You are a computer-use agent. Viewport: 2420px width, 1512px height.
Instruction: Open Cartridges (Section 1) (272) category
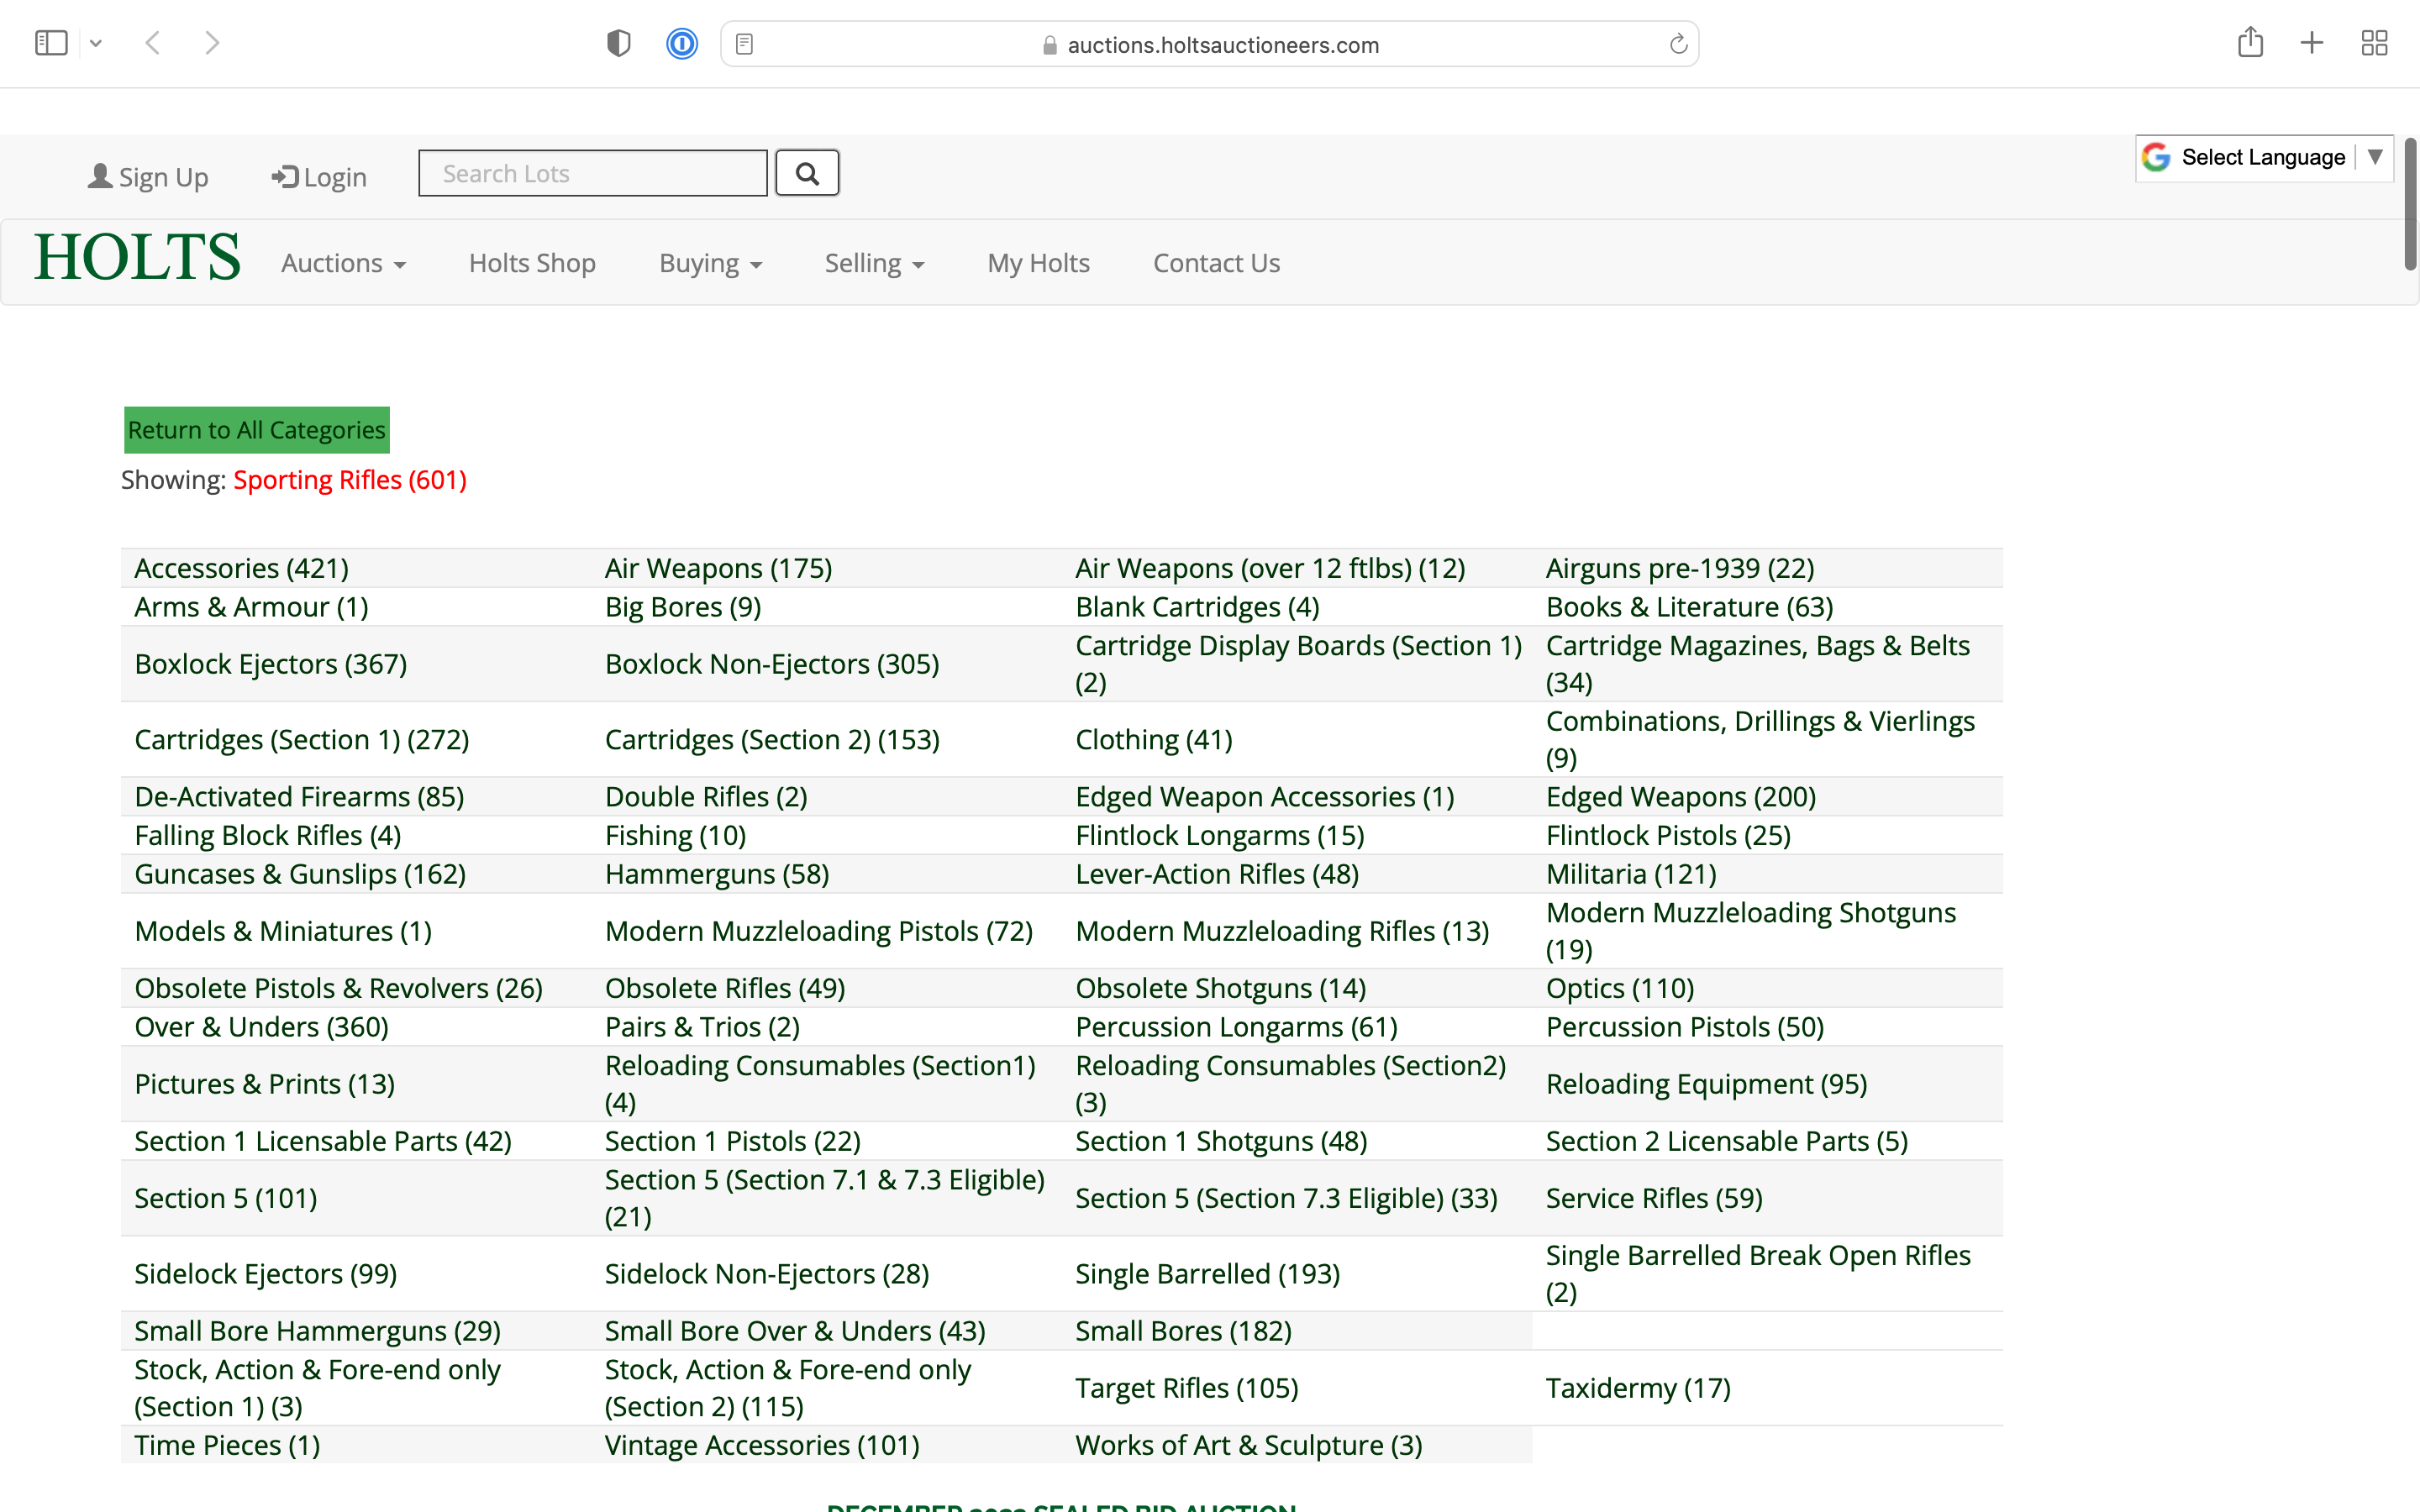point(302,740)
